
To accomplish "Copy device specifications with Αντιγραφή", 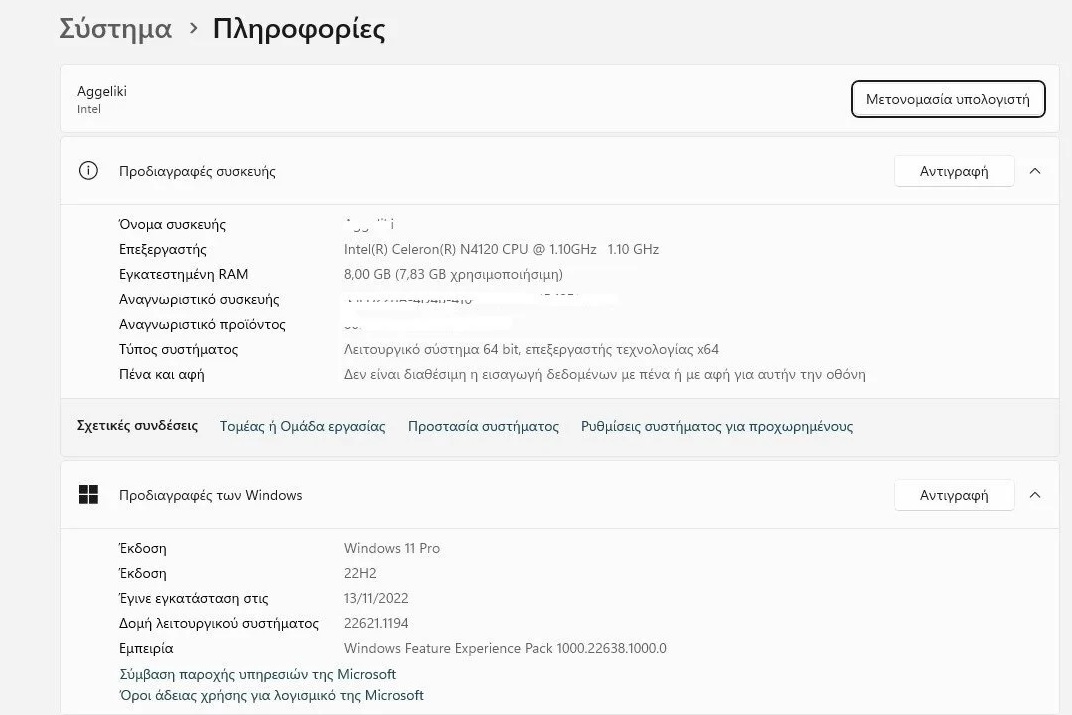I will click(x=953, y=171).
